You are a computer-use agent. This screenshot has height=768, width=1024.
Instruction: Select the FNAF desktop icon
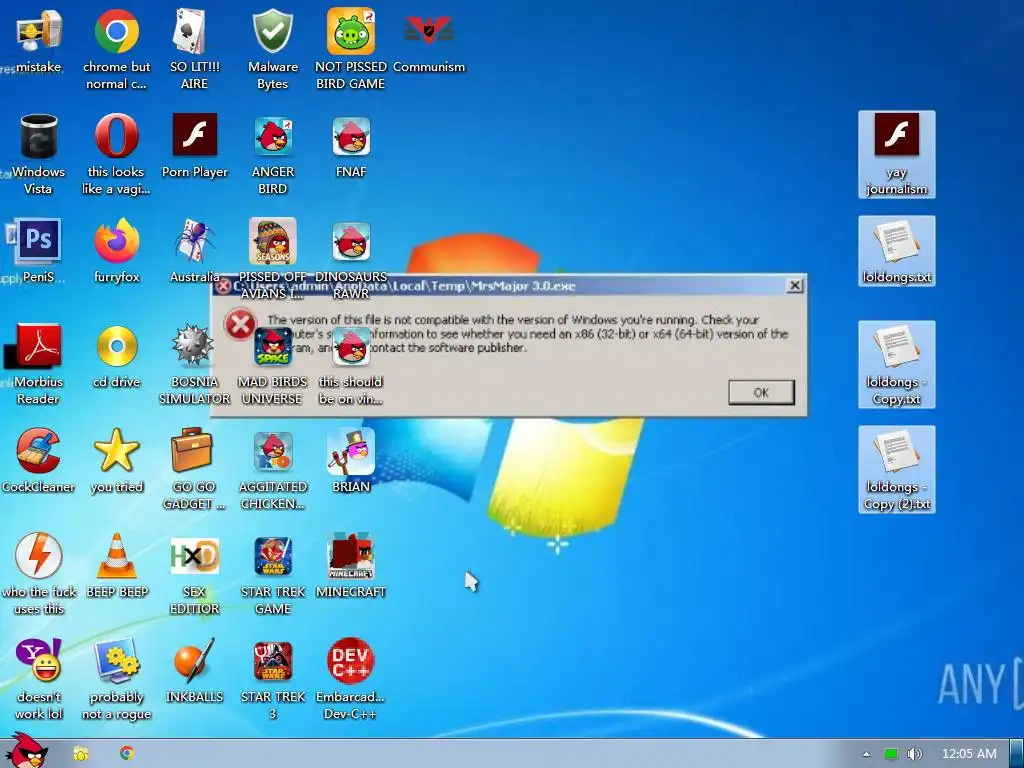[x=351, y=146]
